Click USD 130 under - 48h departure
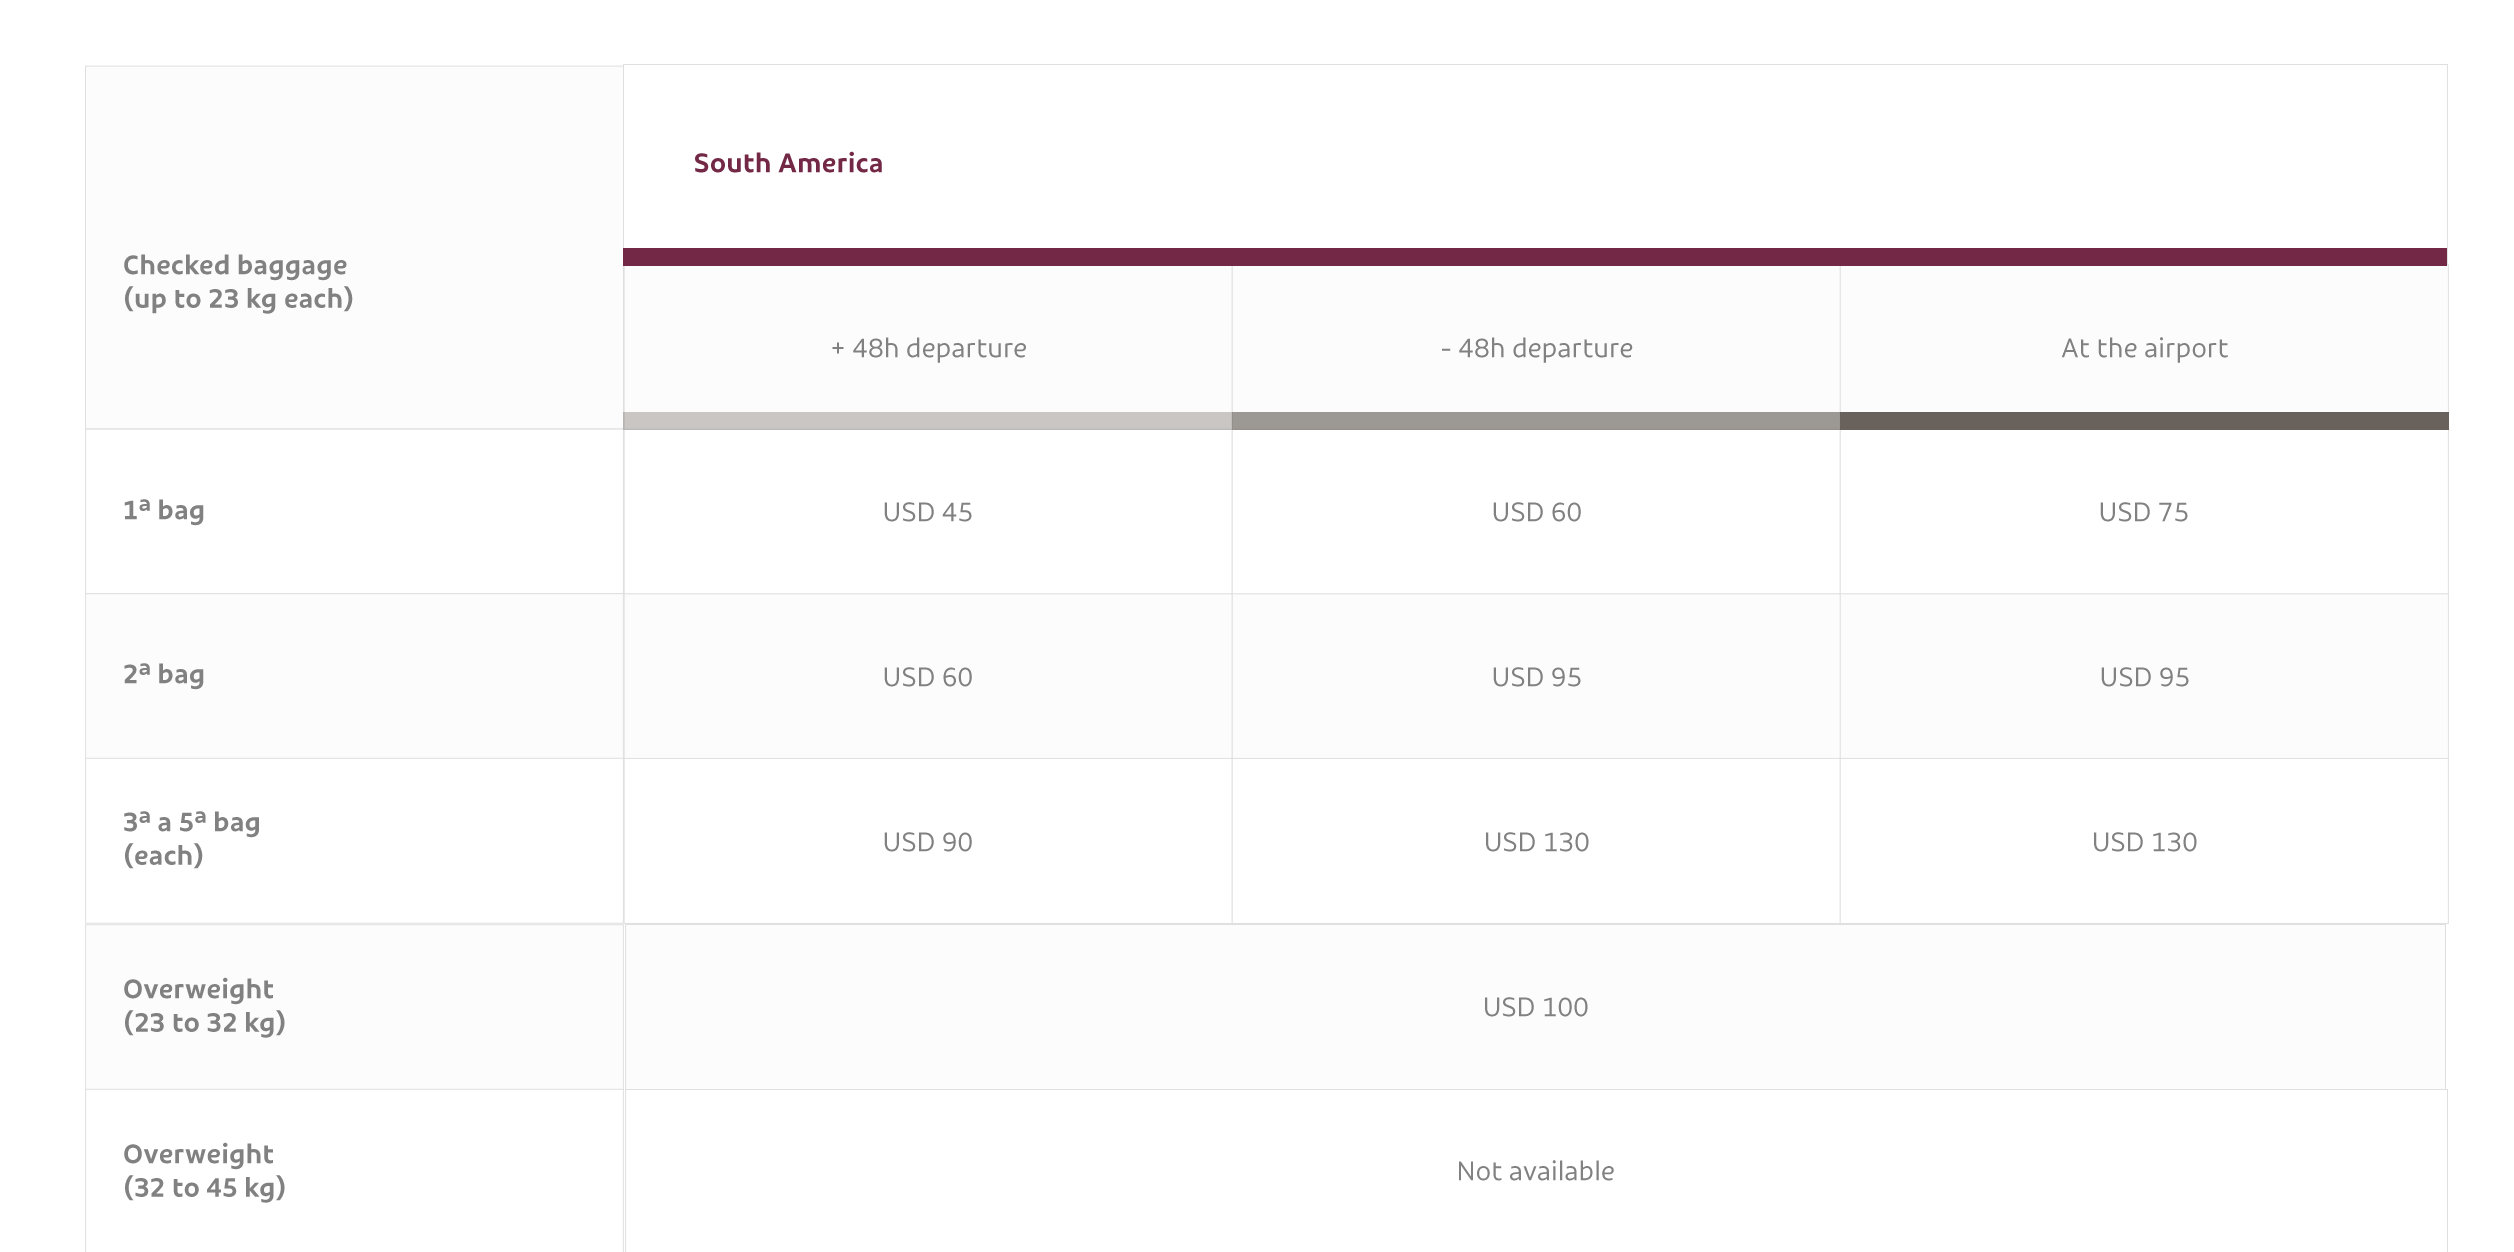Screen dimensions: 2514x1252 [x=1536, y=842]
